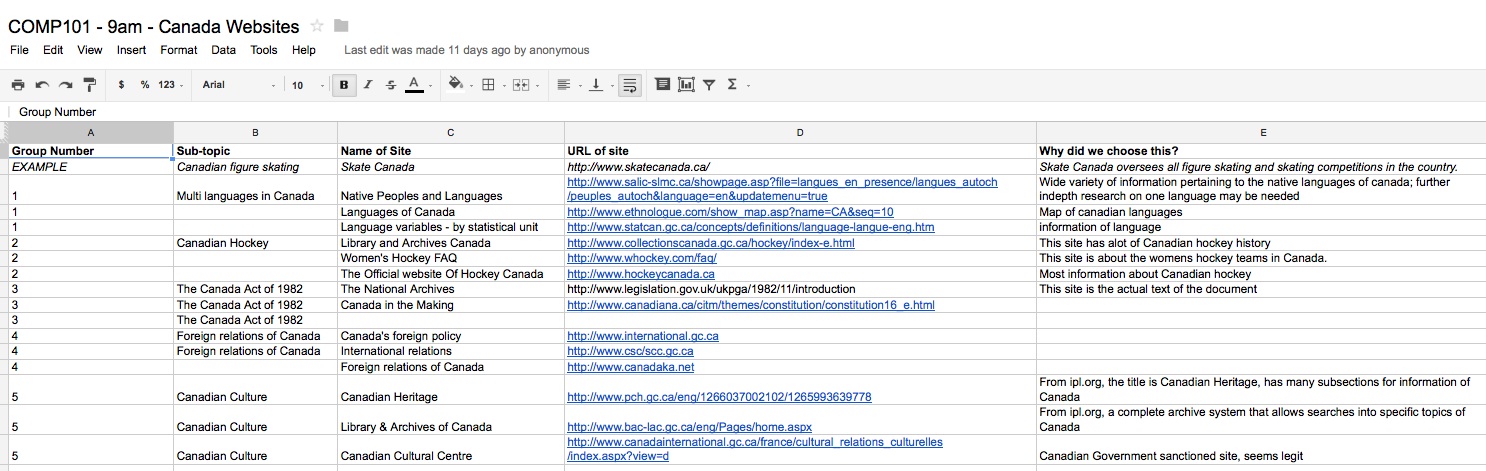The image size is (1486, 471).
Task: Open the ethnologue.com show_map link
Action: point(730,212)
